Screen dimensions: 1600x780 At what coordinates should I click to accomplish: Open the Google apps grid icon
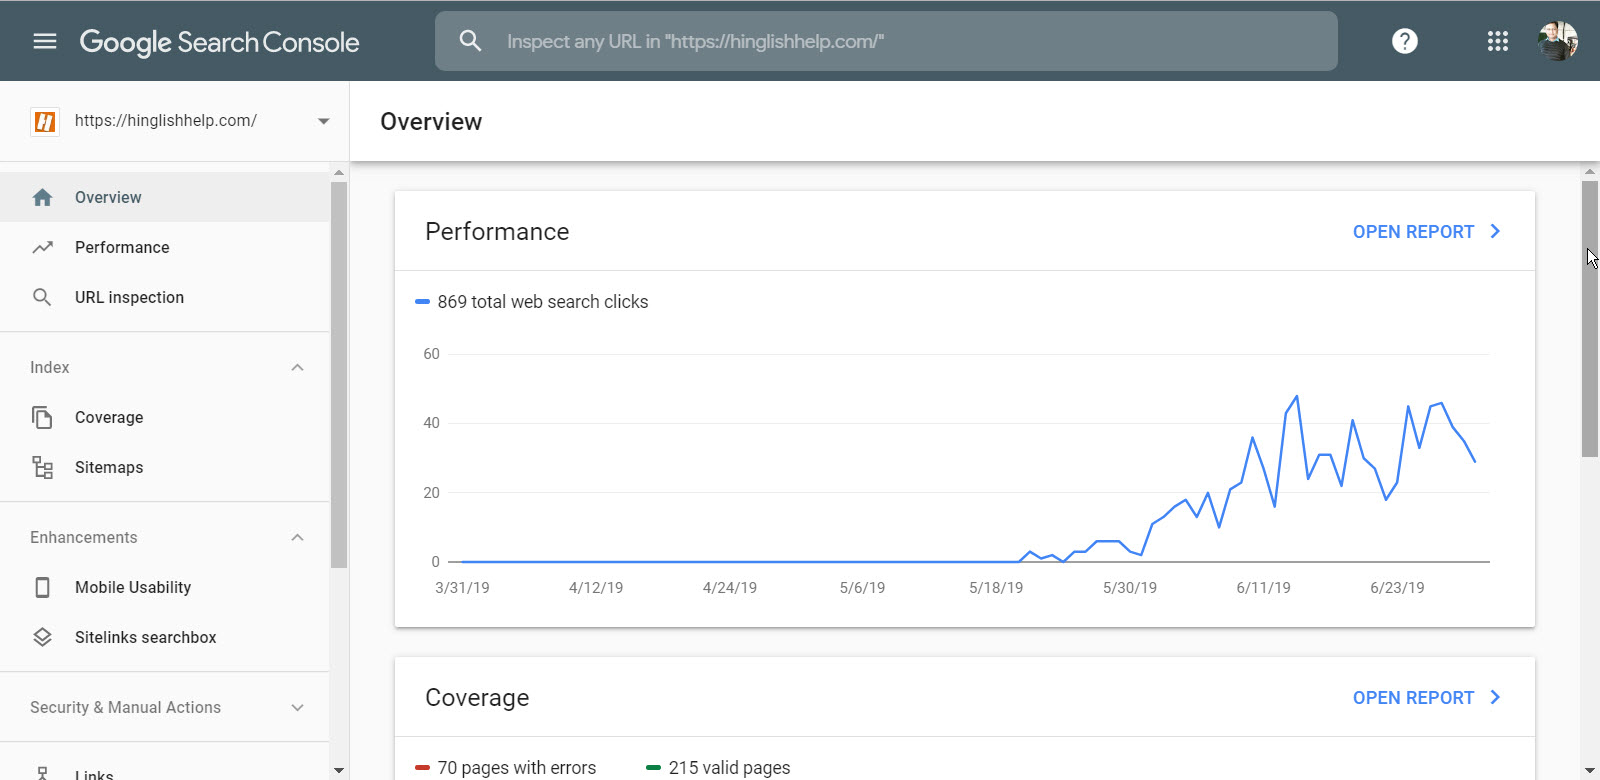pos(1497,41)
